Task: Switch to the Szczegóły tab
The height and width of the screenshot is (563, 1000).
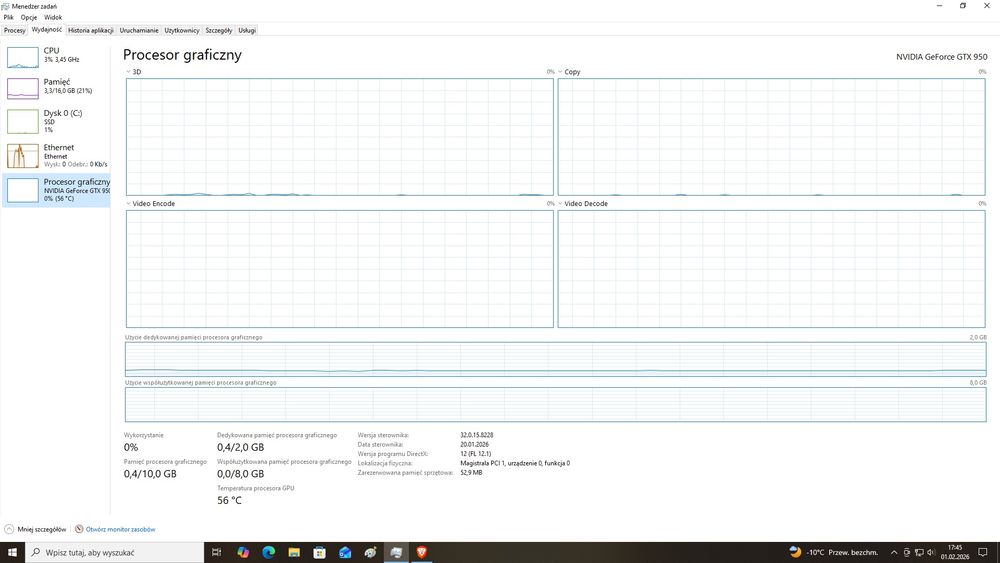Action: click(219, 30)
